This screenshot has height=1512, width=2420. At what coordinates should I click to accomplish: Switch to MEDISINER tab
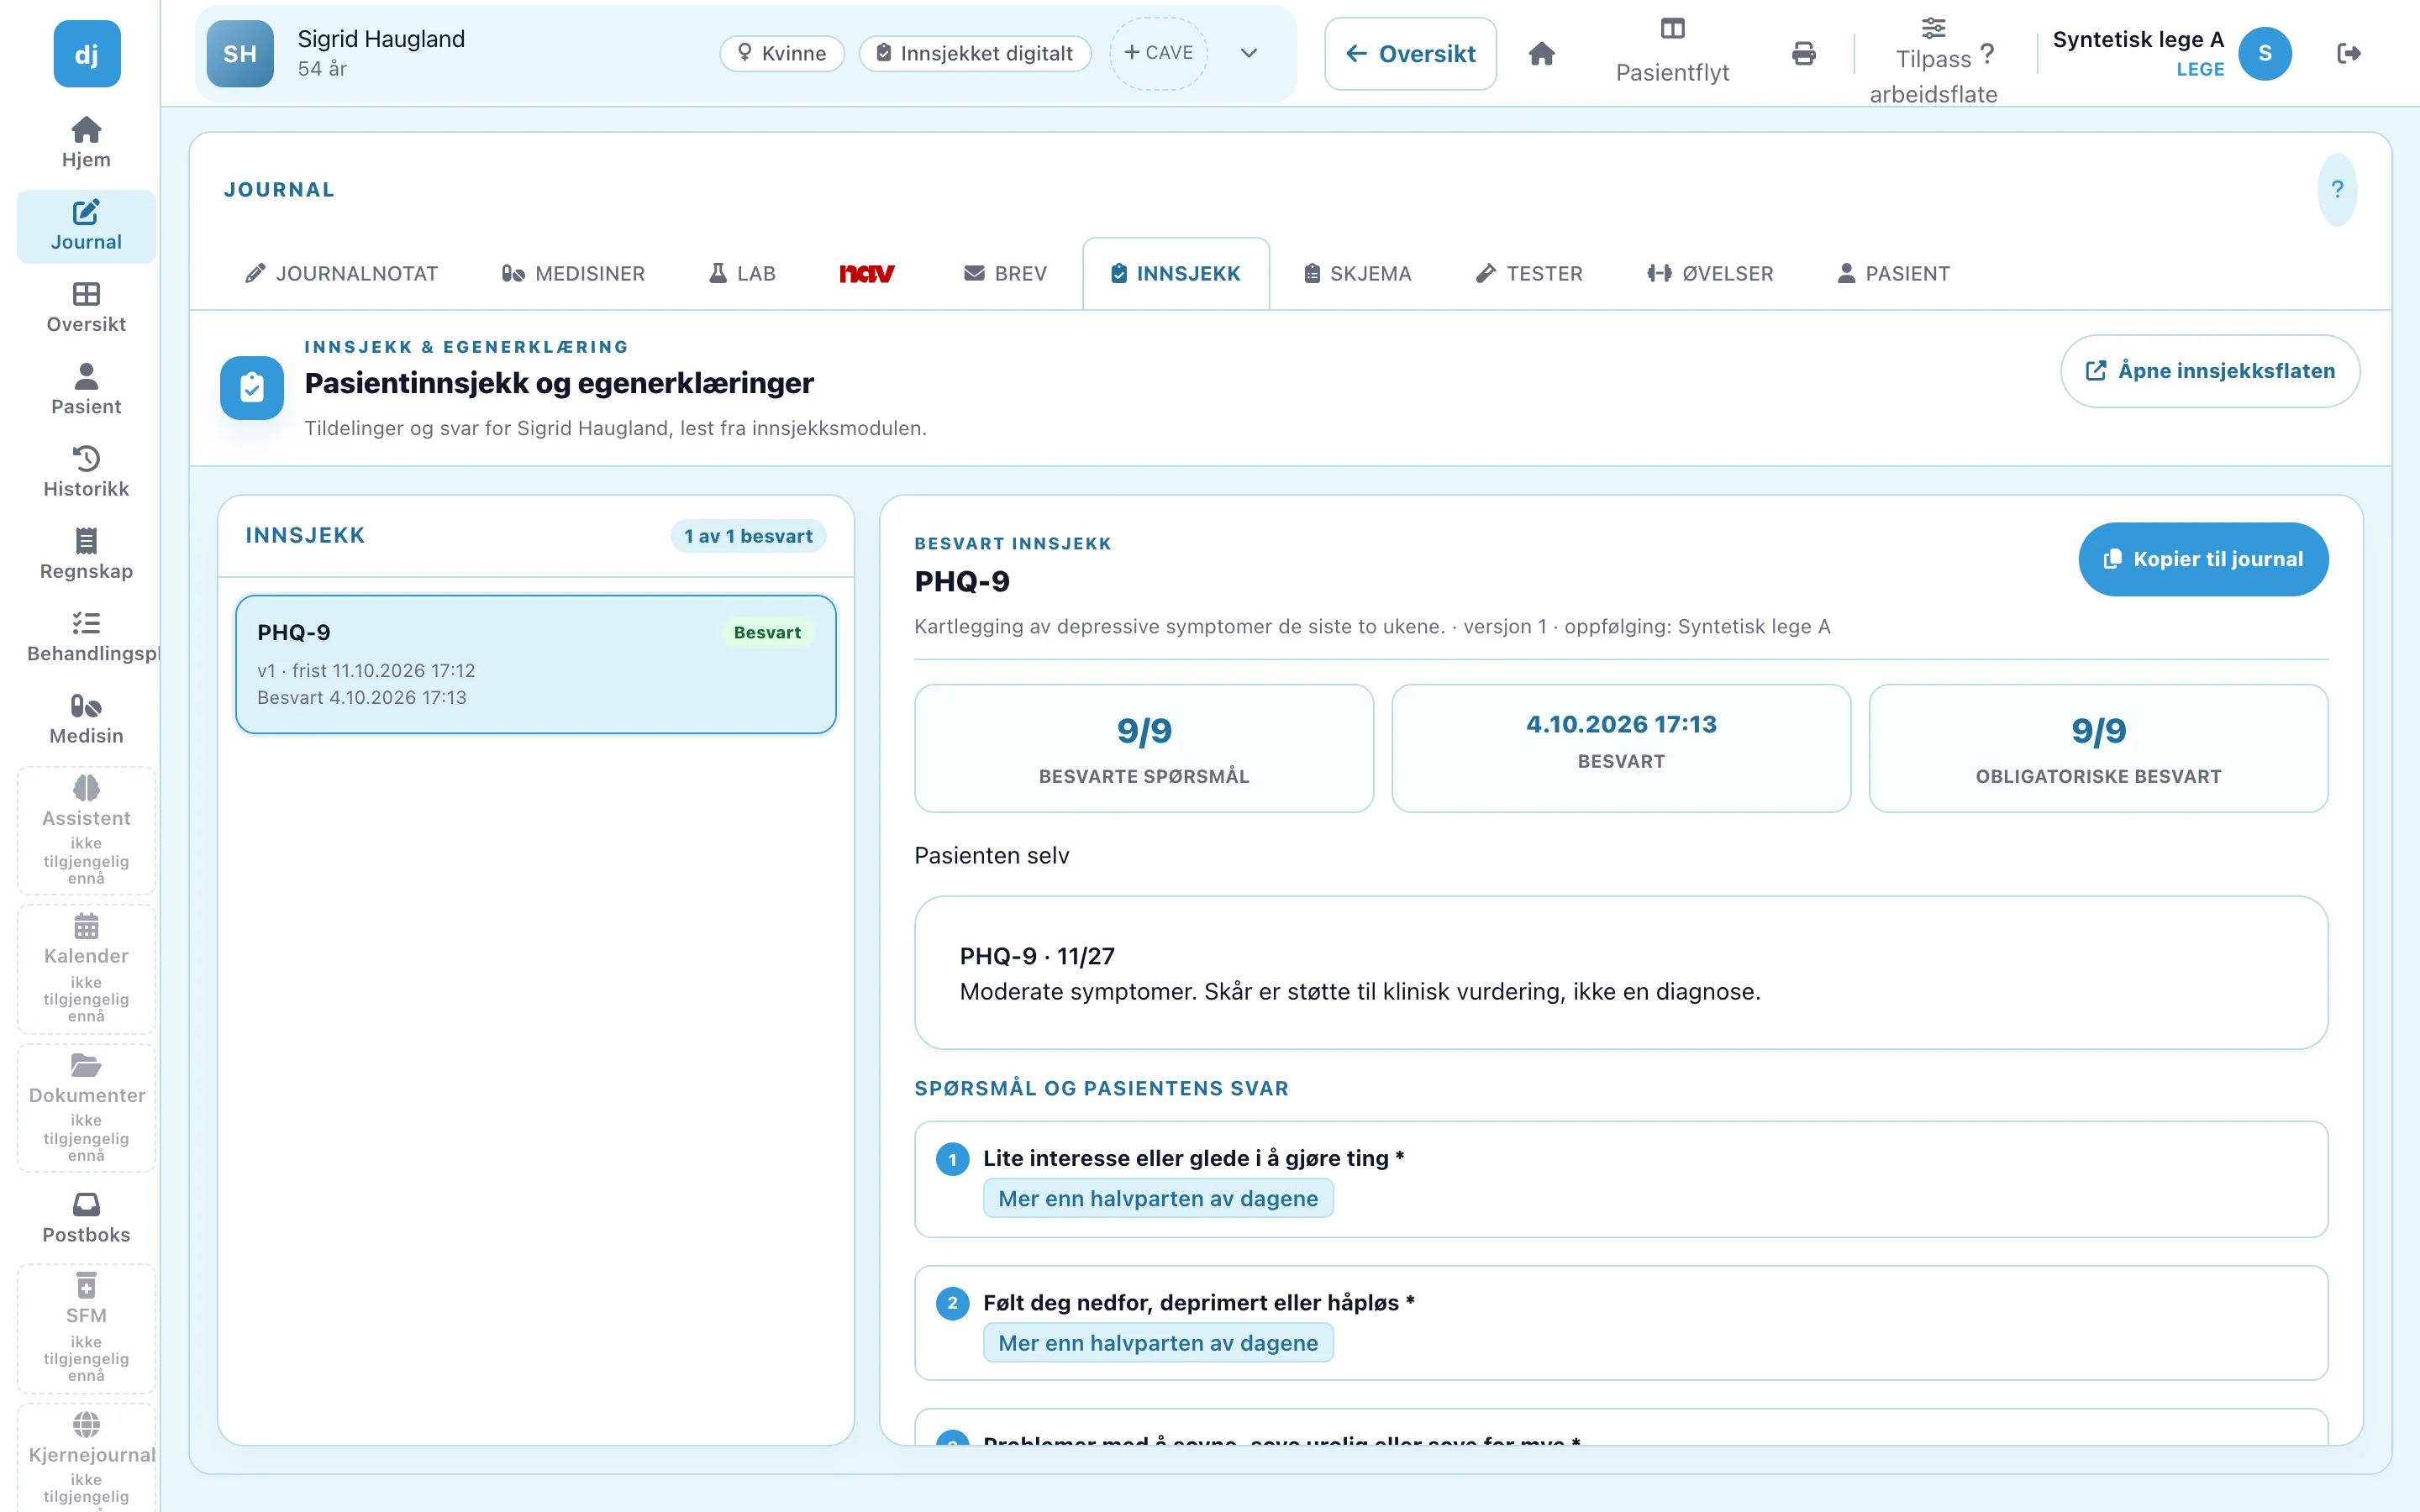point(574,273)
